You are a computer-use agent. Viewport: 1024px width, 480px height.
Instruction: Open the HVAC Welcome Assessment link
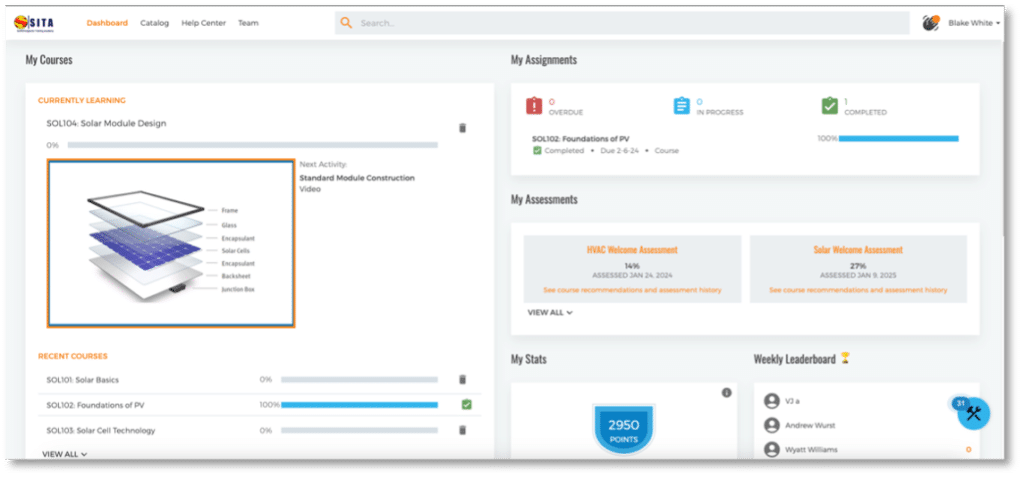(x=632, y=250)
